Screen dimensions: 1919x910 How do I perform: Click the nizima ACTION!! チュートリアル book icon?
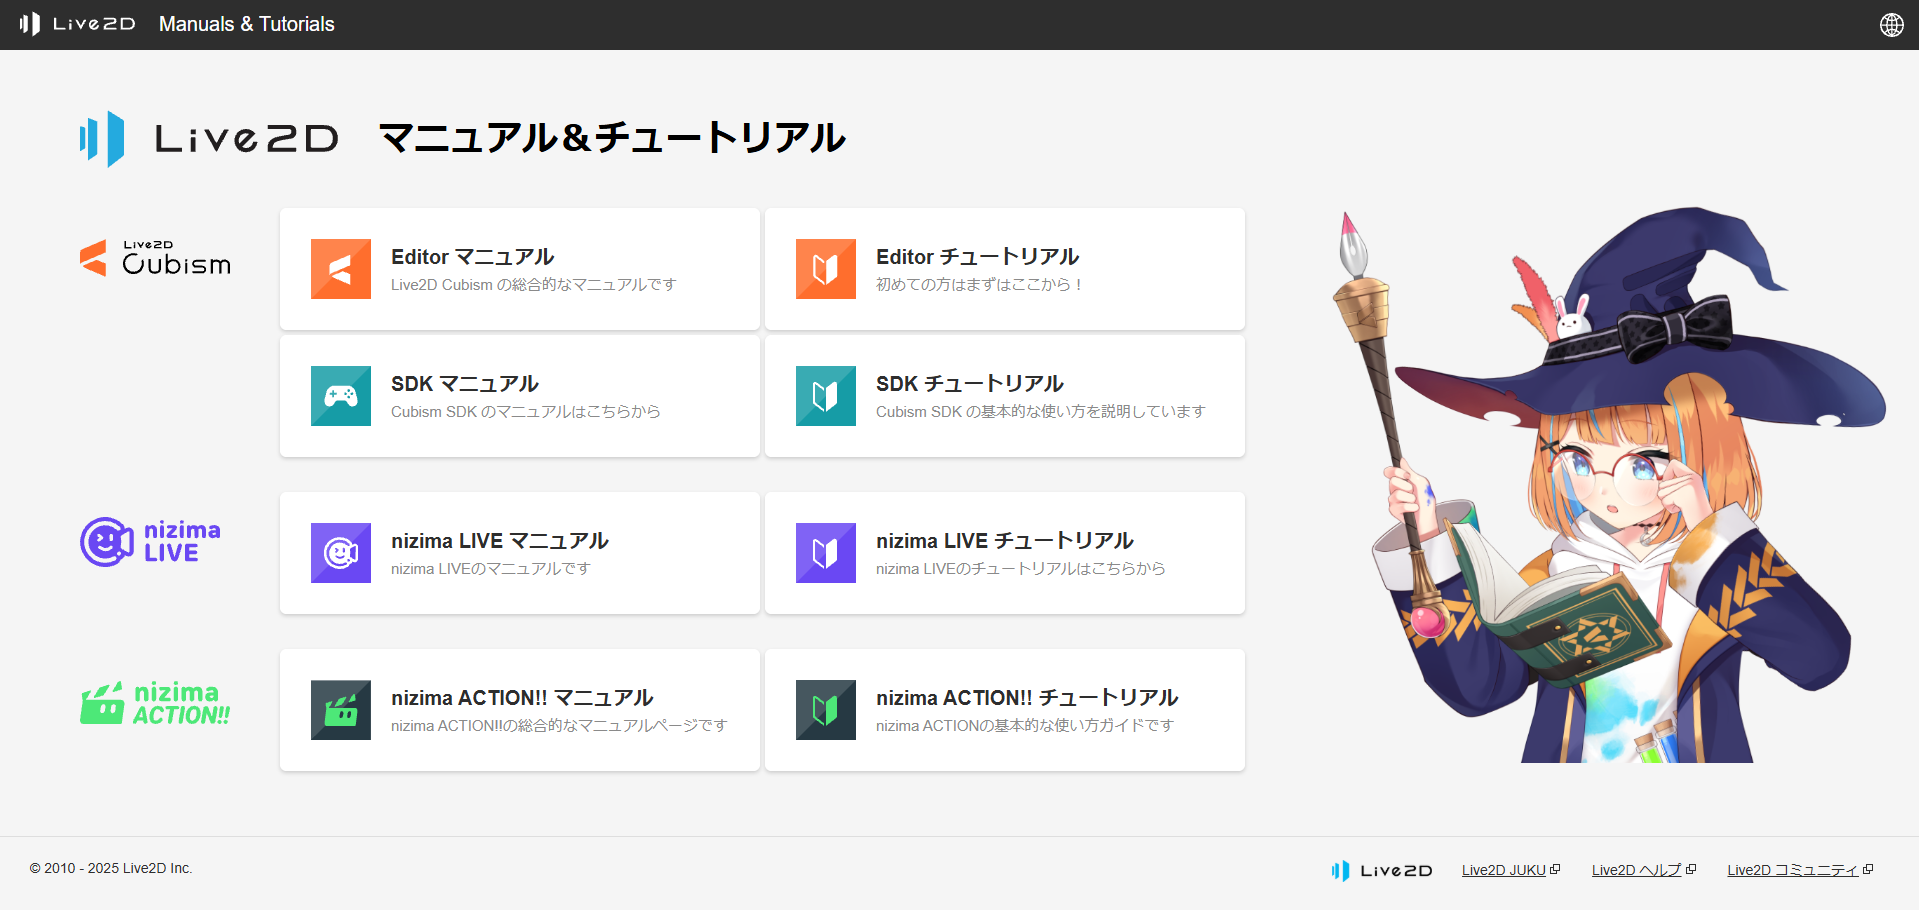click(x=825, y=710)
